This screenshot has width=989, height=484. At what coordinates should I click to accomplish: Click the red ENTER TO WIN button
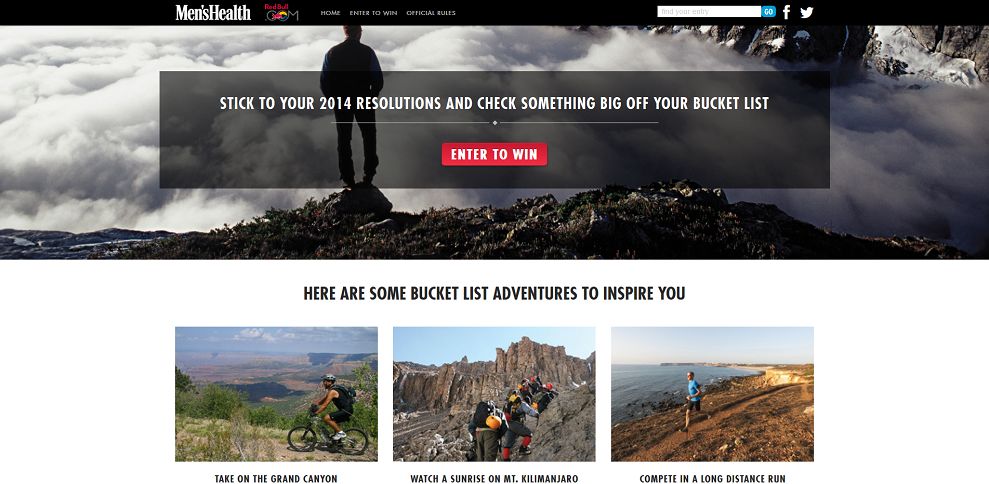pyautogui.click(x=494, y=155)
